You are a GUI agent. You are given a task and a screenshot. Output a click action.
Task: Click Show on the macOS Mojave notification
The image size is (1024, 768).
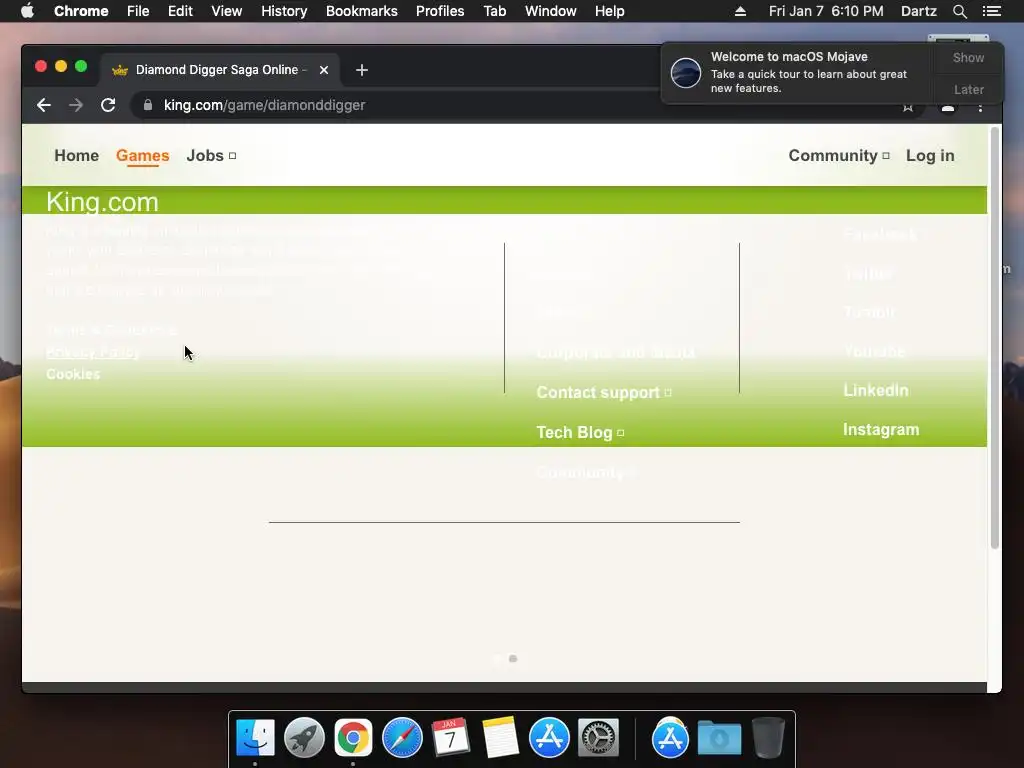pos(968,57)
